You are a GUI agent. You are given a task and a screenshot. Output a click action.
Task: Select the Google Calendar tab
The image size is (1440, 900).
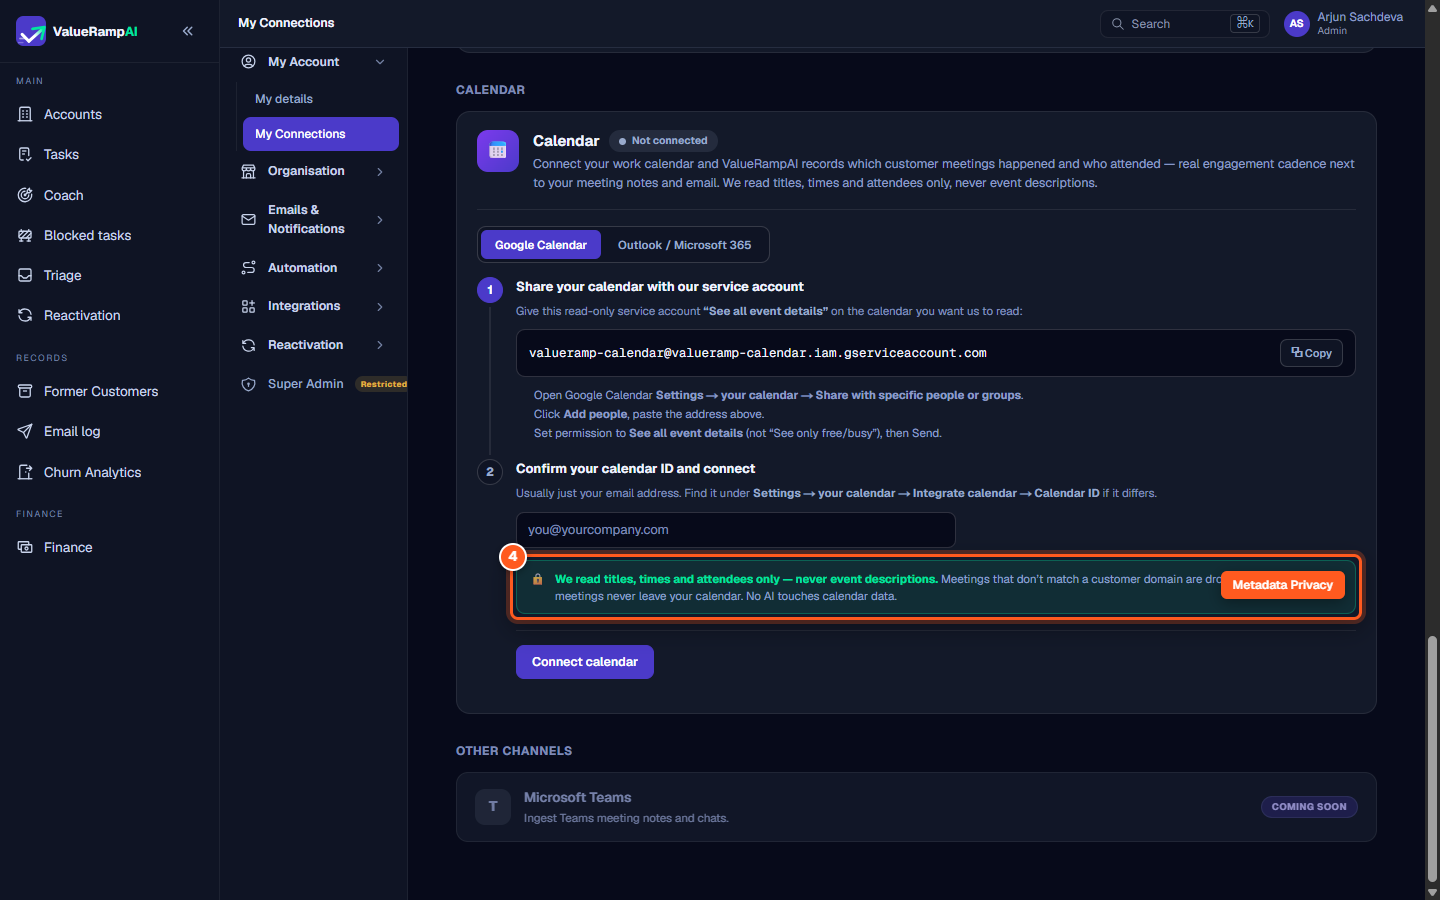541,245
